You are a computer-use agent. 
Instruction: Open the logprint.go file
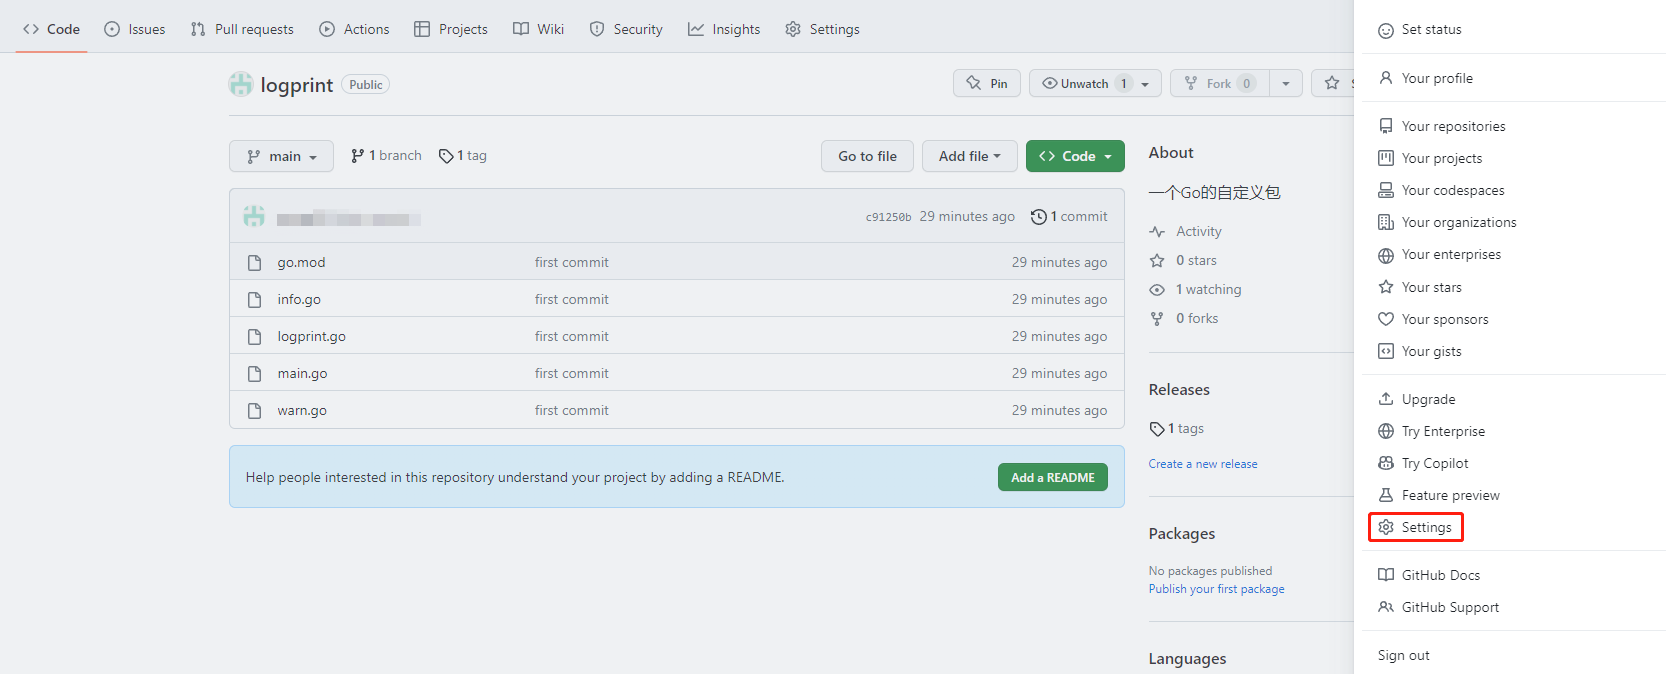[x=311, y=336]
